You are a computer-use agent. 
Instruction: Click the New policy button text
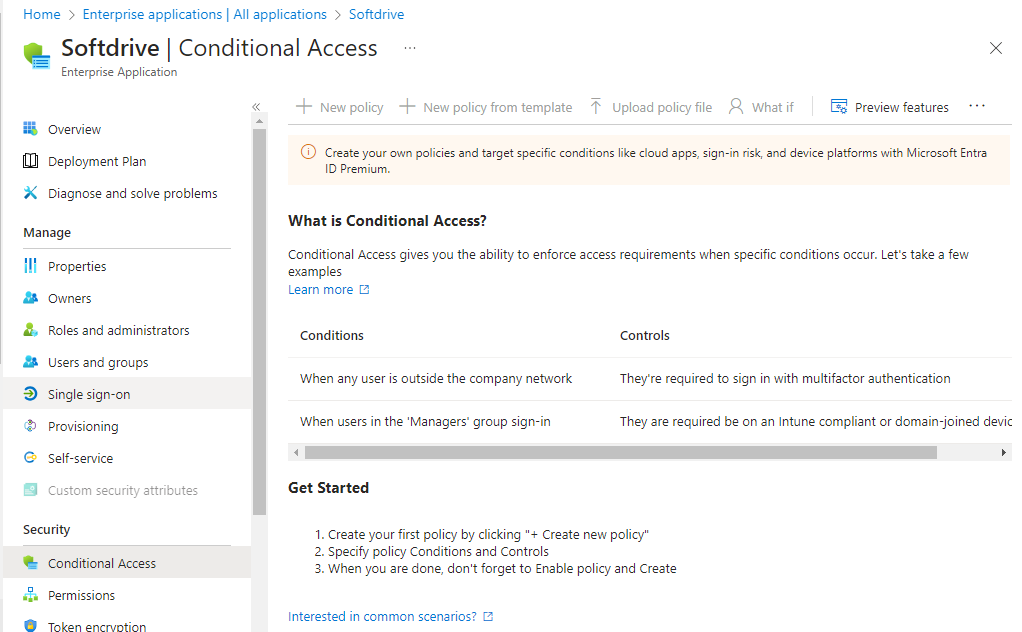[x=351, y=108]
